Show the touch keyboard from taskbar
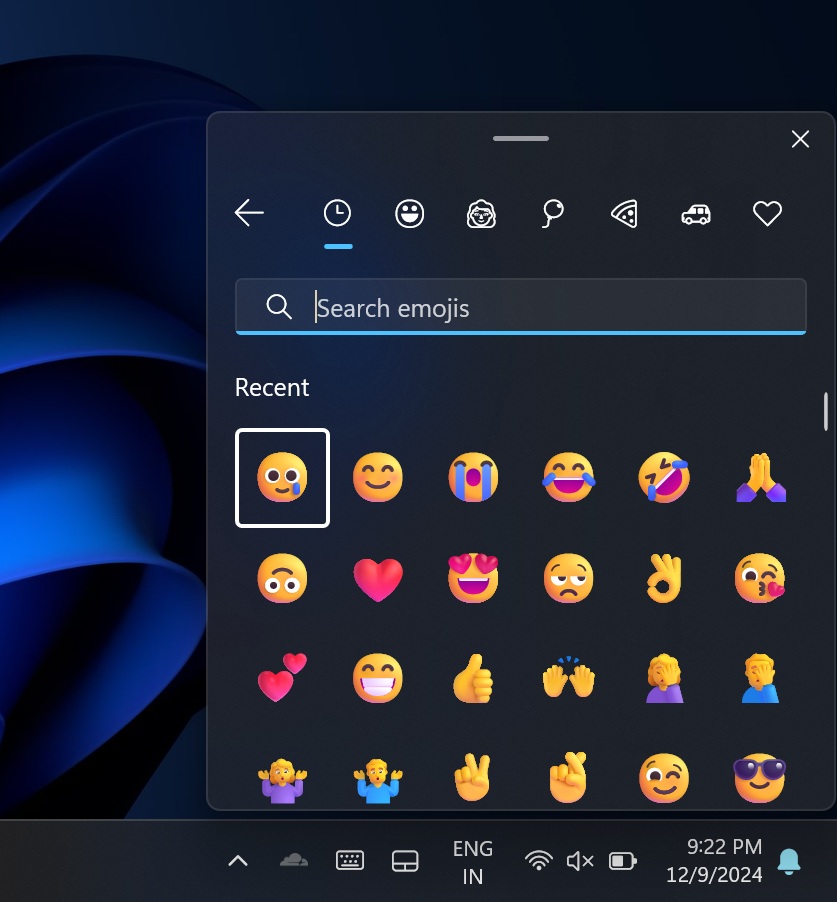The width and height of the screenshot is (837, 902). (x=349, y=858)
